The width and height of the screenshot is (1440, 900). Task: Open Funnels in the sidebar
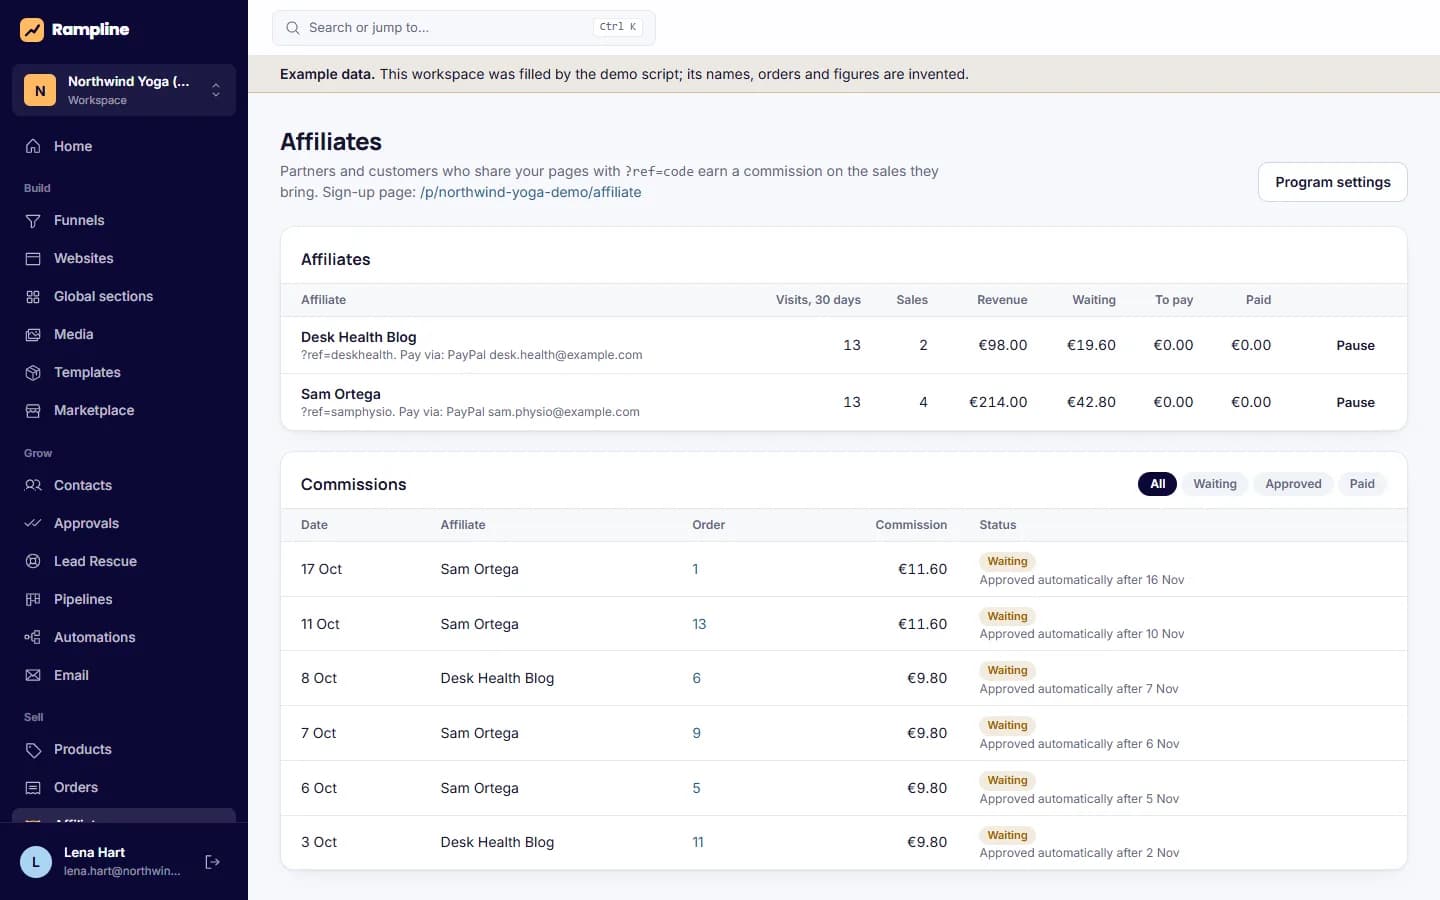124,220
